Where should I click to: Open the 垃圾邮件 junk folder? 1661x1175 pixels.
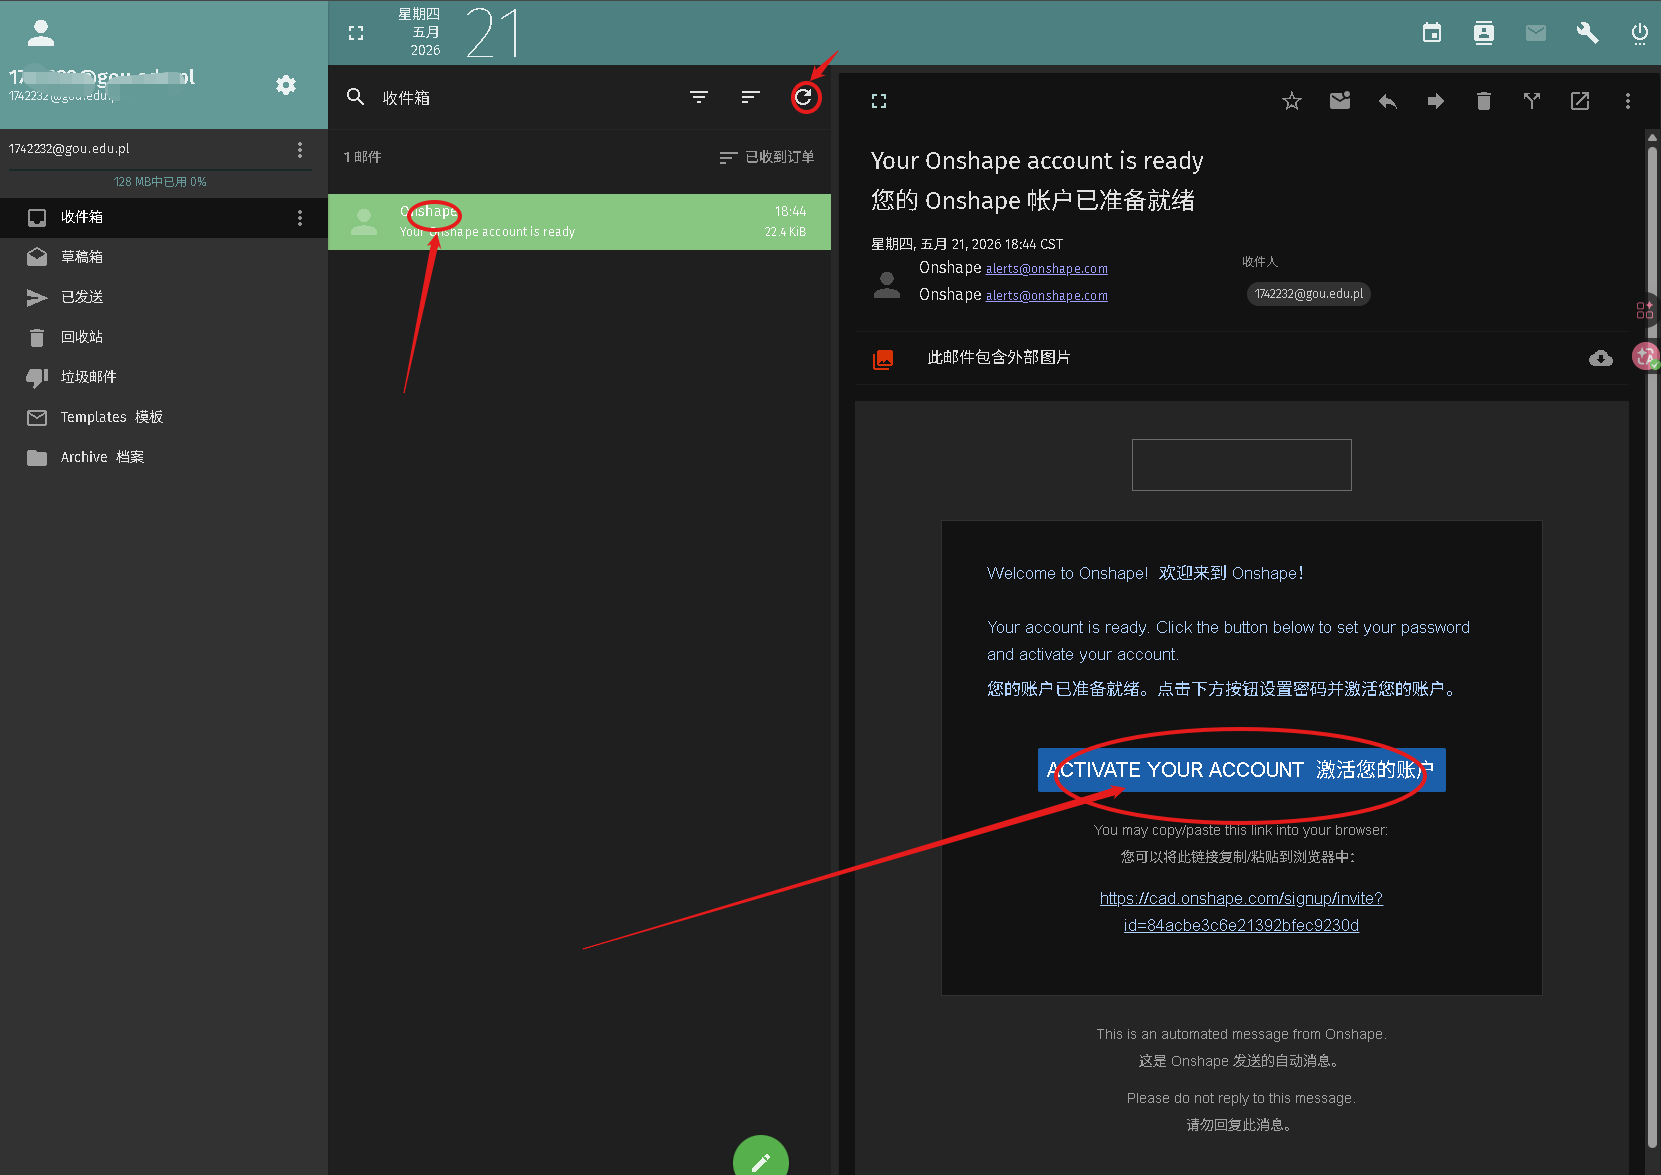[x=164, y=377]
